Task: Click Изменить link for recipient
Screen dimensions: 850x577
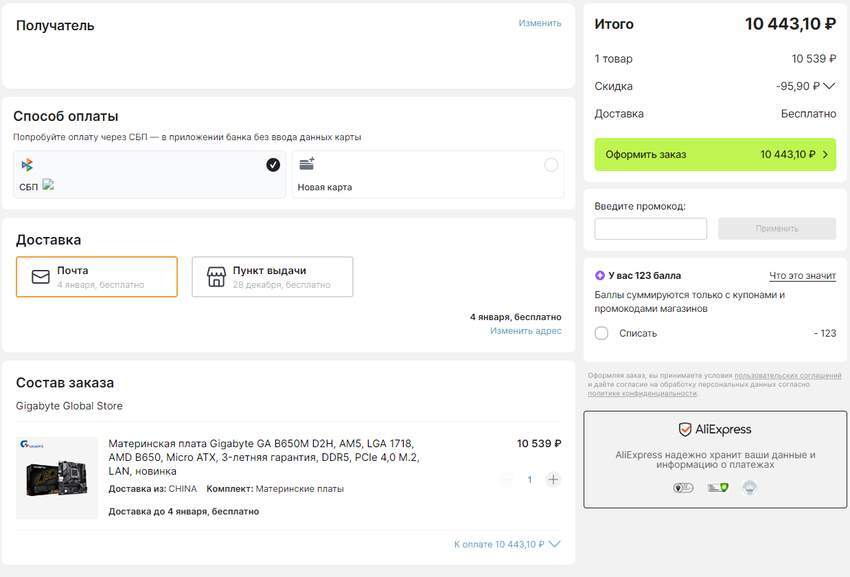Action: coord(539,23)
